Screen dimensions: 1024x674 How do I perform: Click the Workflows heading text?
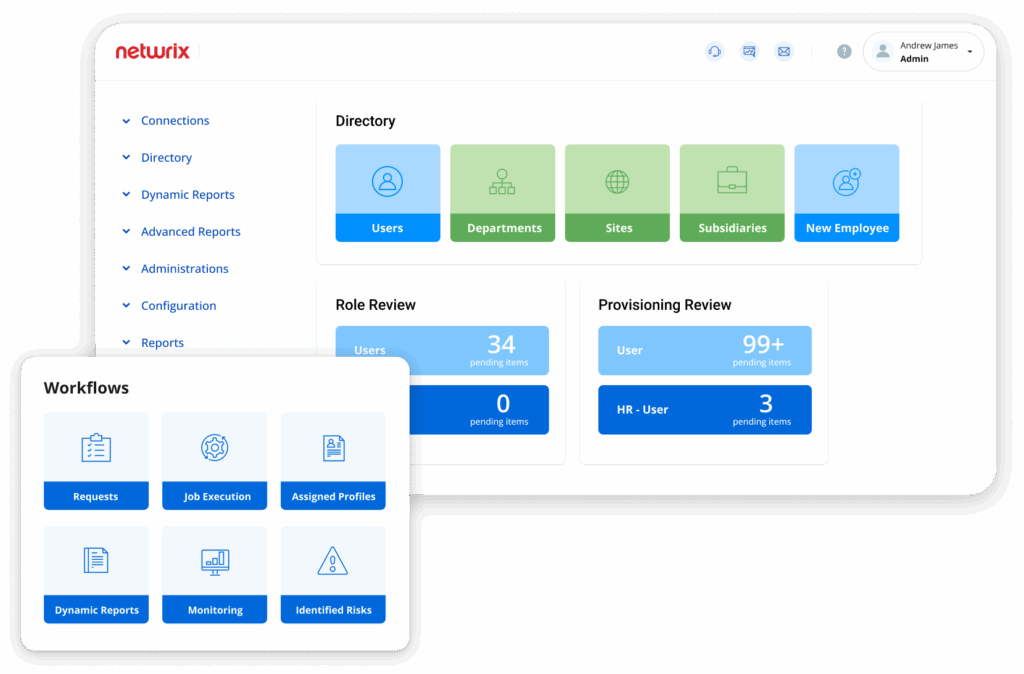coord(86,388)
